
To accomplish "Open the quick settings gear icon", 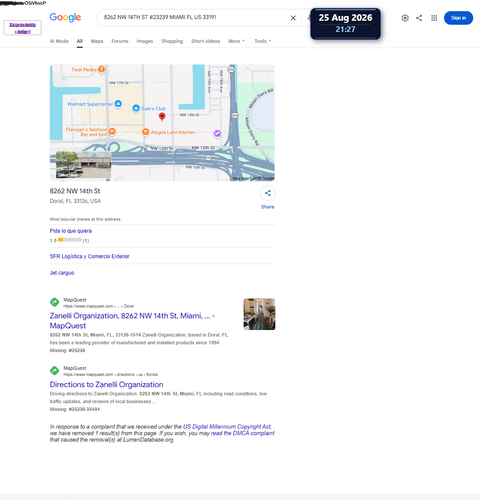I will click(405, 18).
